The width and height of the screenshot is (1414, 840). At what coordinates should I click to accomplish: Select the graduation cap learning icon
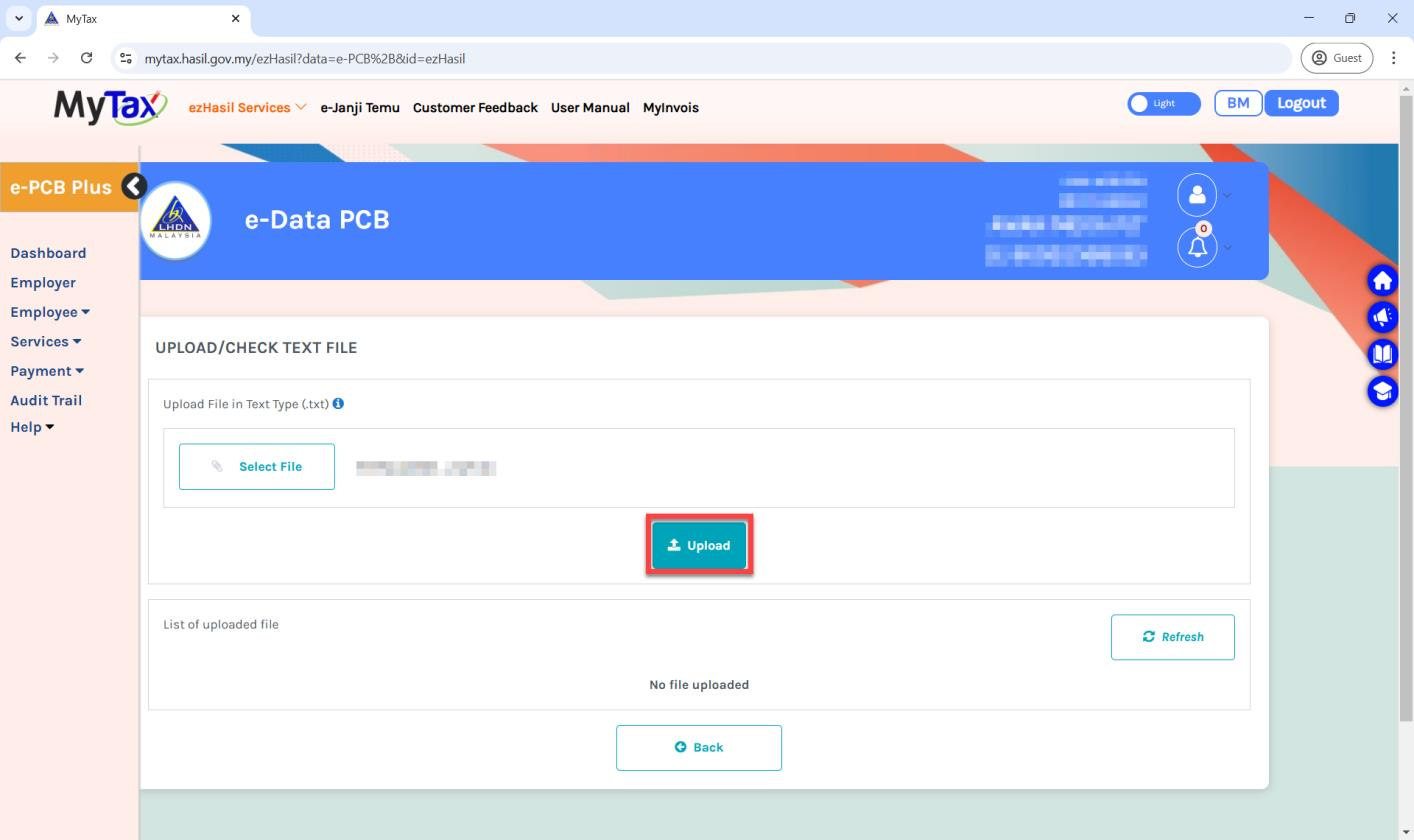pos(1382,391)
